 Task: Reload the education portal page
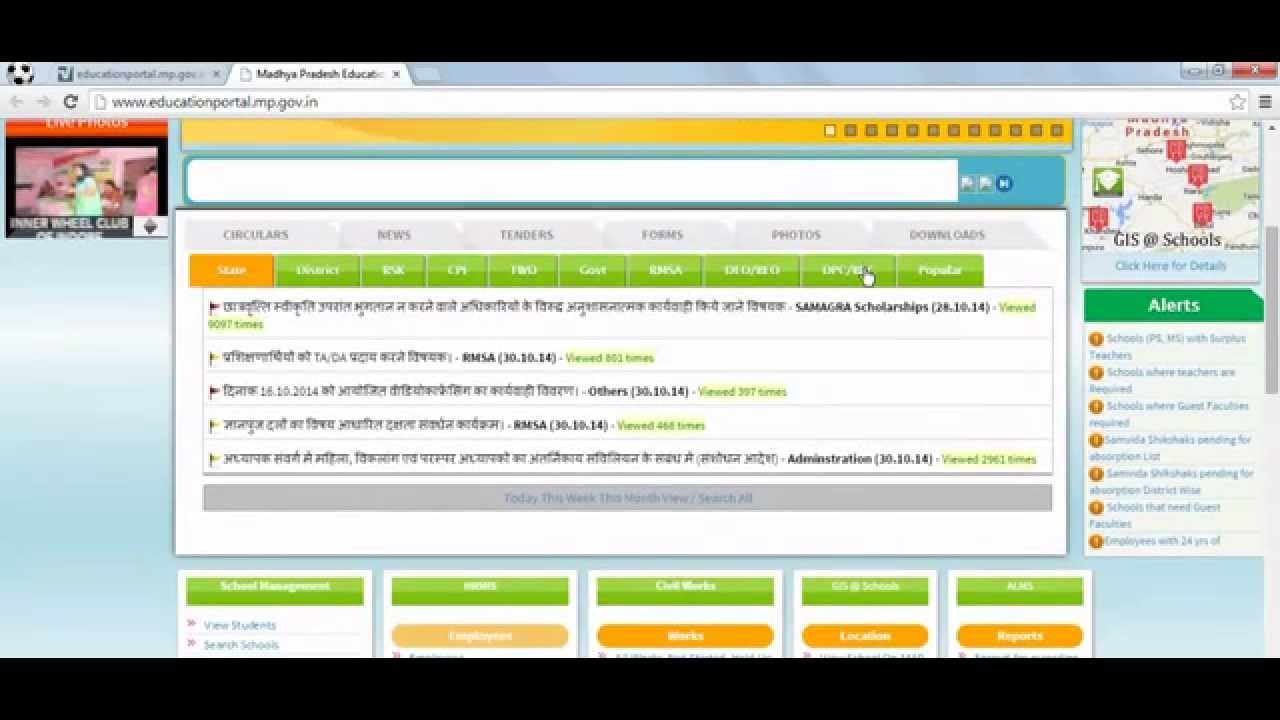point(70,102)
